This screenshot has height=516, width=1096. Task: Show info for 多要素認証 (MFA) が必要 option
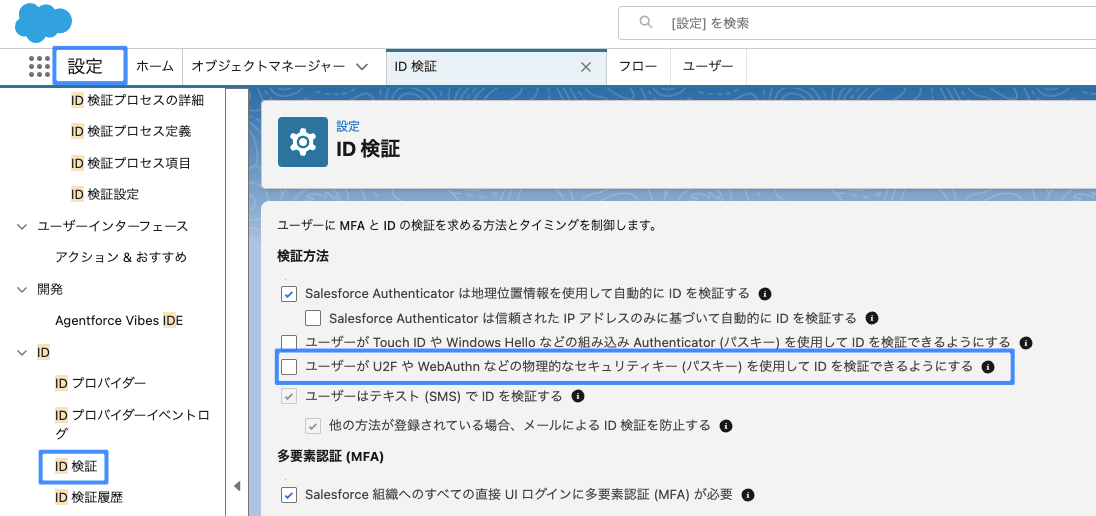pos(748,495)
